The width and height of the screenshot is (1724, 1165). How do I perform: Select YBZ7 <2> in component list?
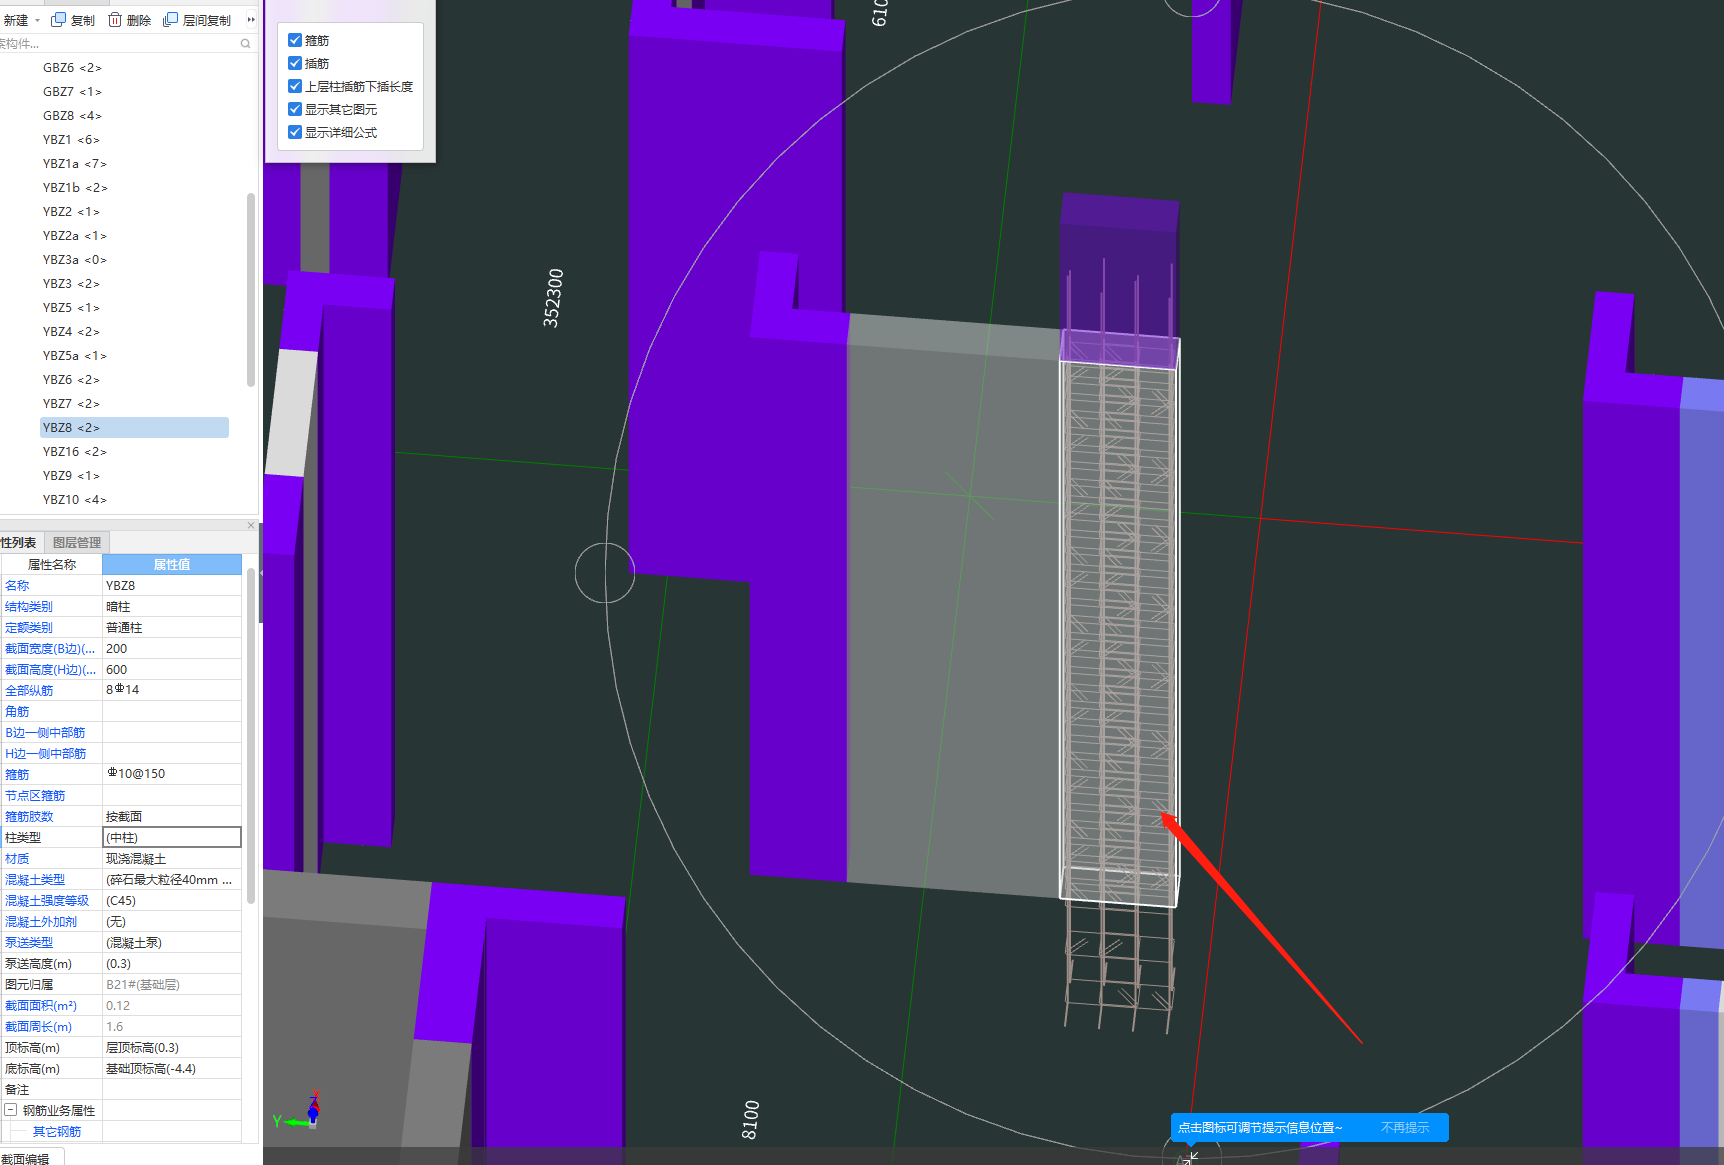71,404
